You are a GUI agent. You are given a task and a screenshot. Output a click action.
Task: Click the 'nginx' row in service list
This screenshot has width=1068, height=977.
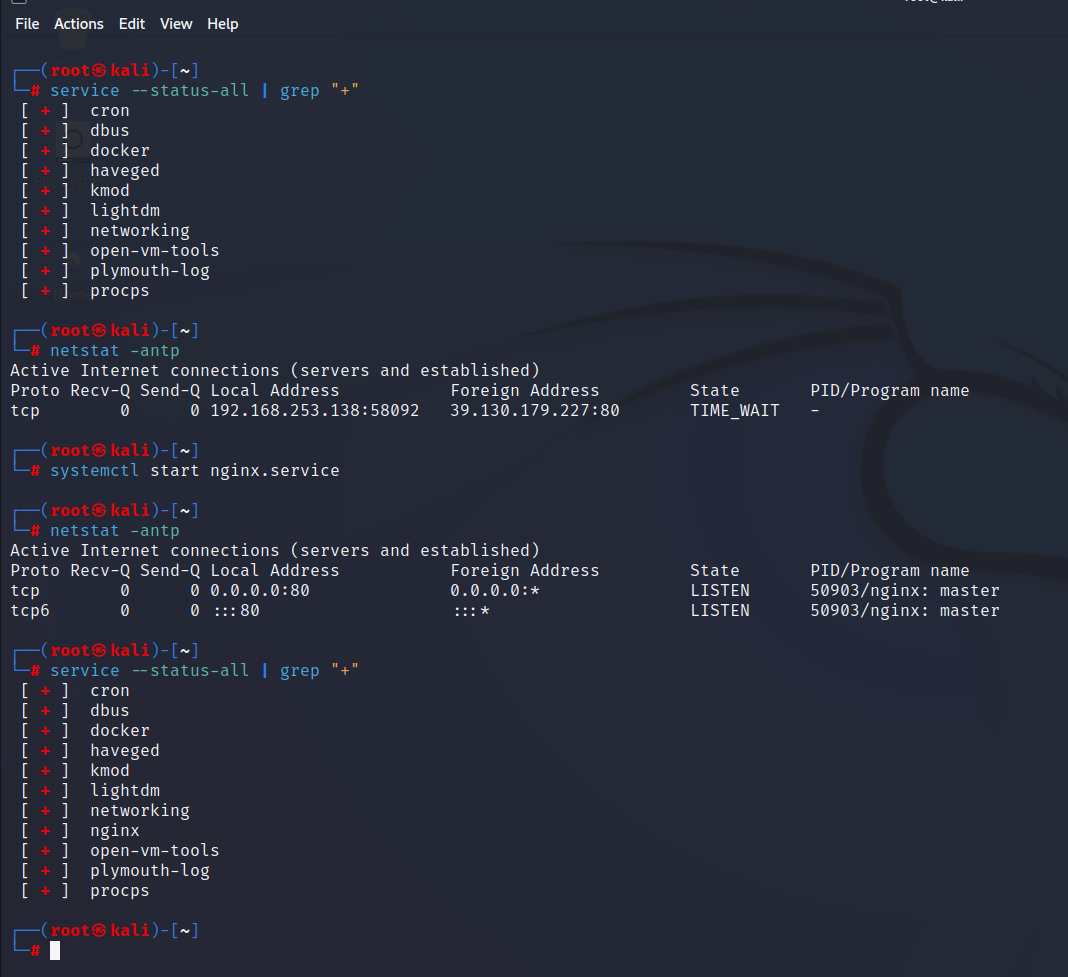(x=114, y=831)
